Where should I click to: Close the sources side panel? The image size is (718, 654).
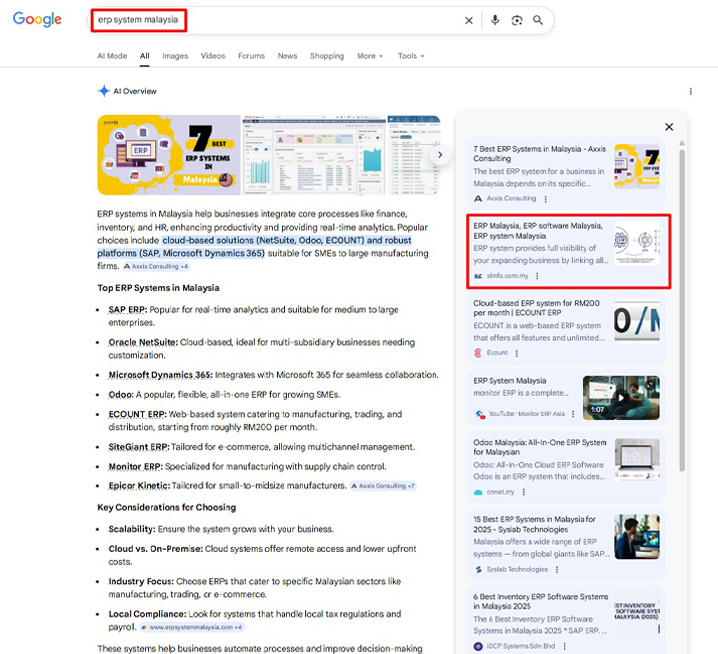tap(669, 127)
